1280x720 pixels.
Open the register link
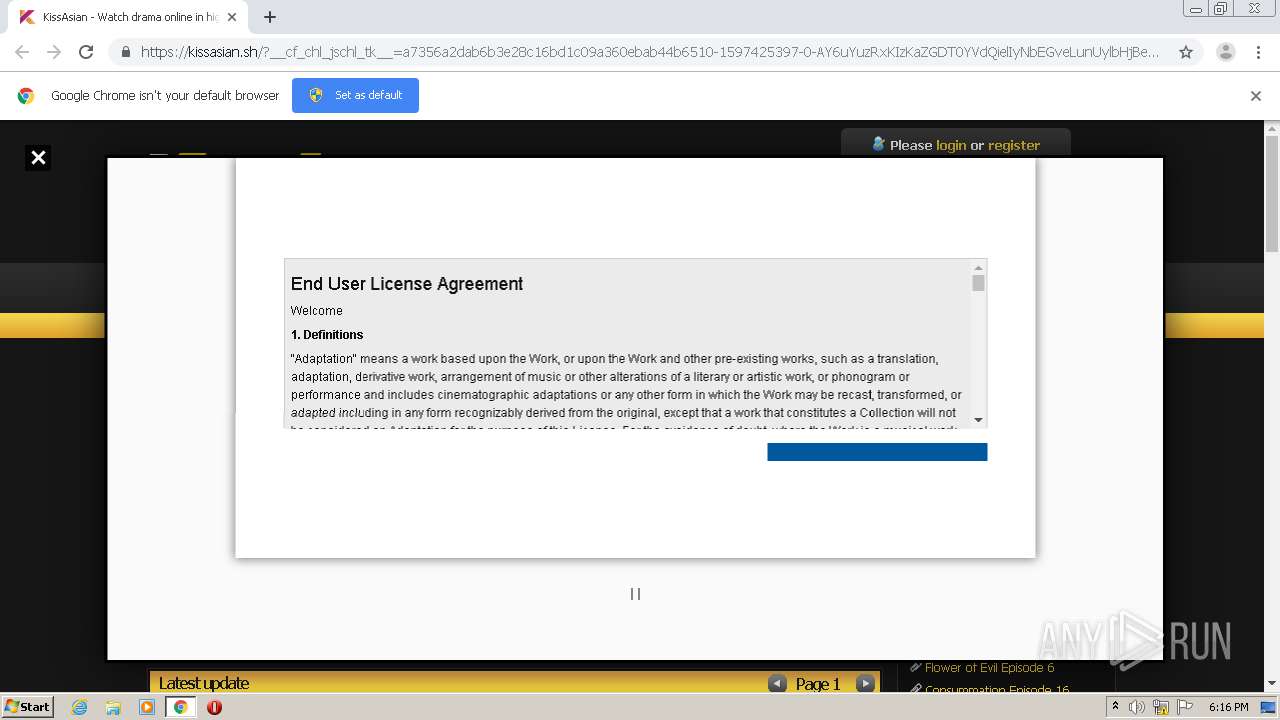click(x=1014, y=145)
